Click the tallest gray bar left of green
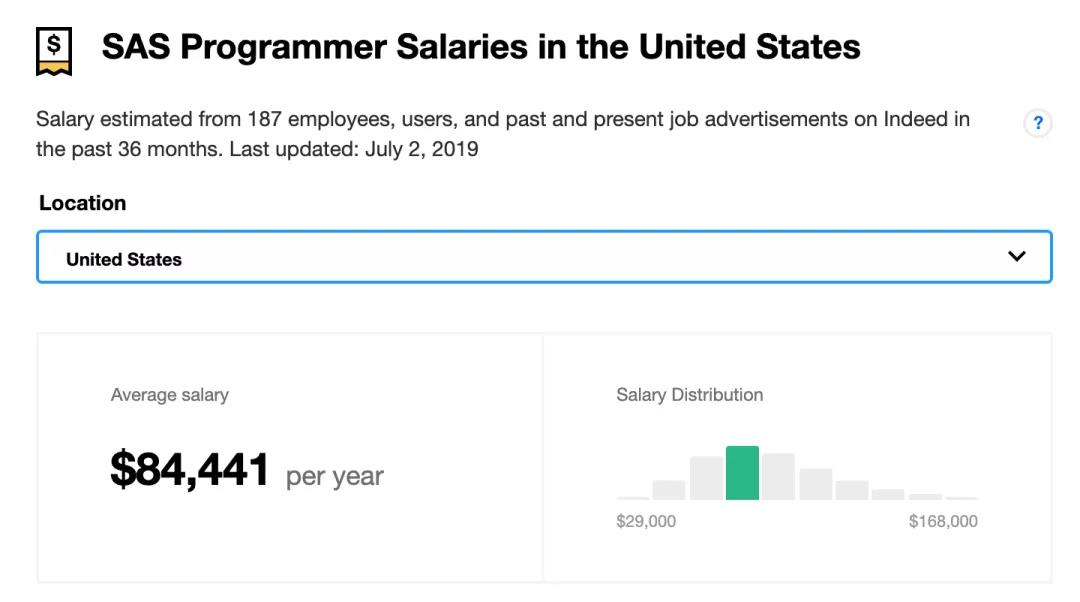This screenshot has width=1080, height=602. pyautogui.click(x=706, y=478)
